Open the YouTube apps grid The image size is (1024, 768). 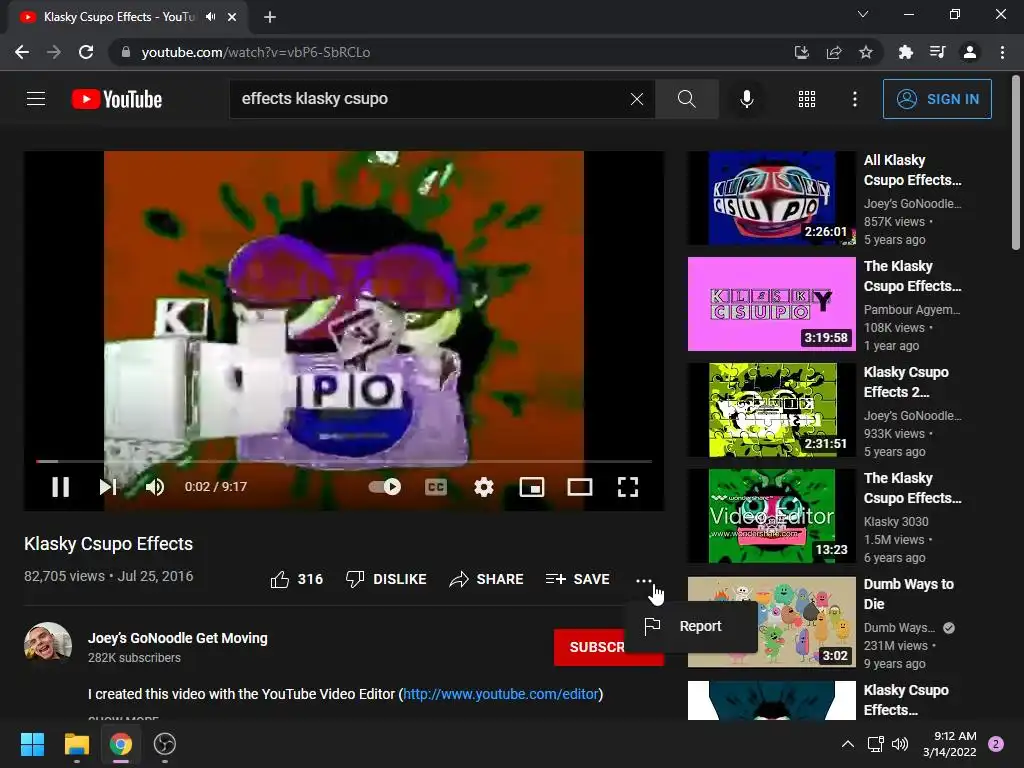[807, 99]
